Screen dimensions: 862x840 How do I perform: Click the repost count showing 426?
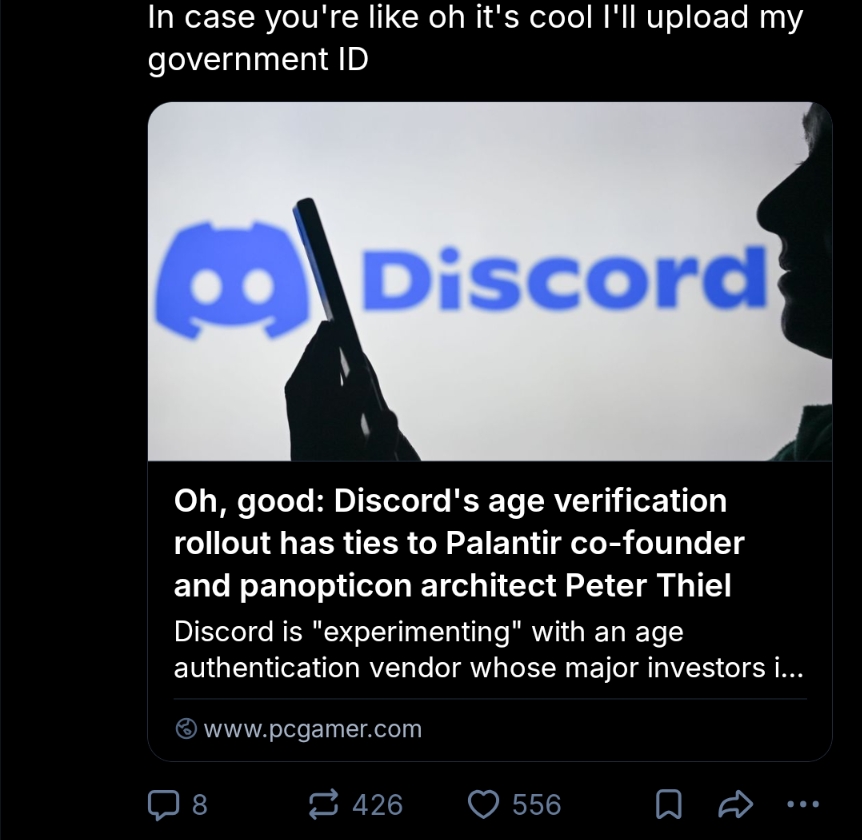[377, 805]
